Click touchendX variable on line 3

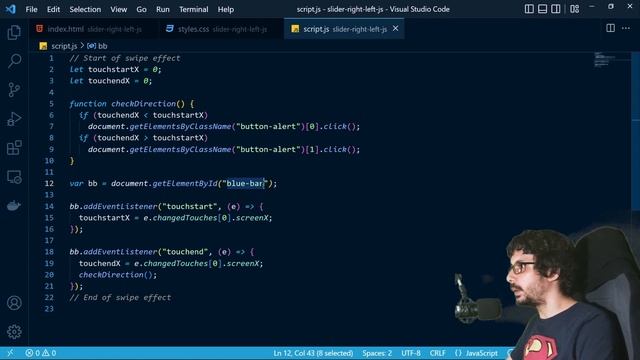point(109,81)
